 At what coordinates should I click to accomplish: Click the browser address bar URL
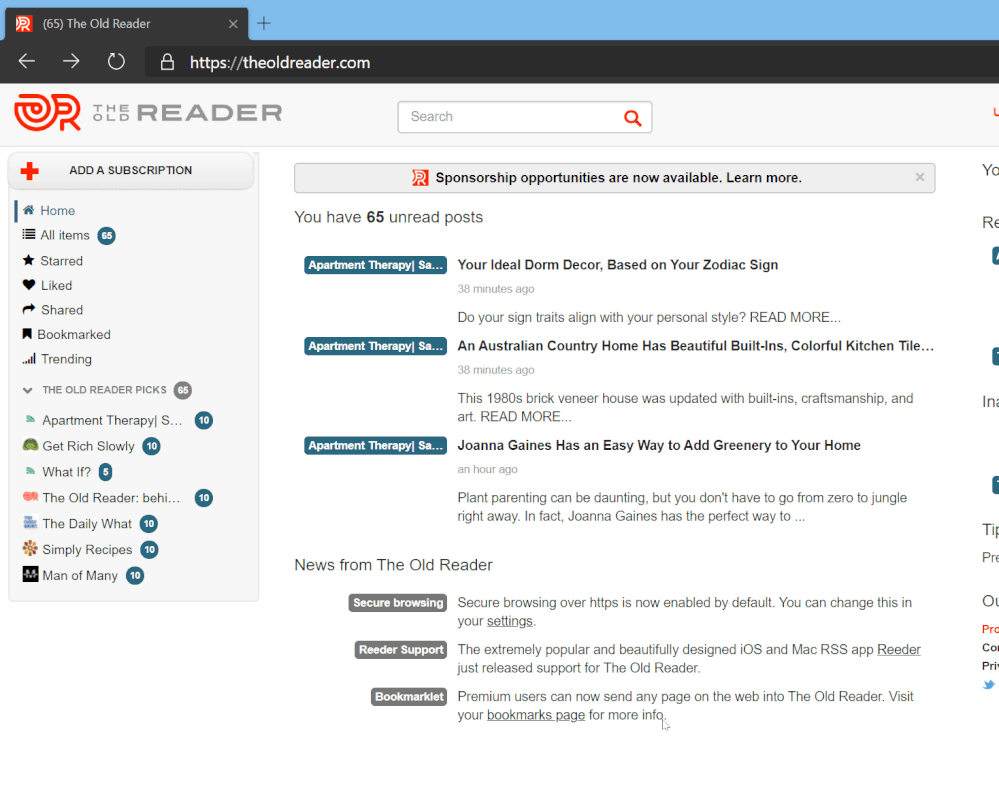[280, 62]
